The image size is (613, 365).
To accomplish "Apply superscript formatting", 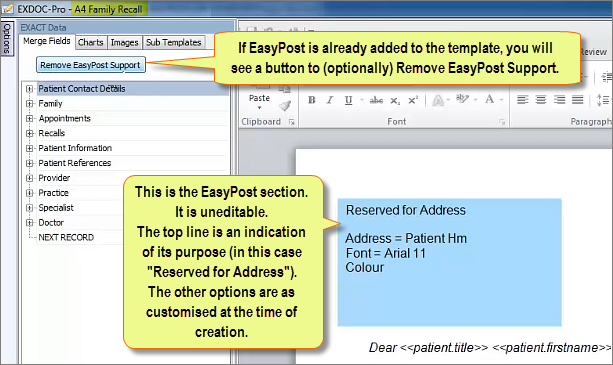I will 413,100.
